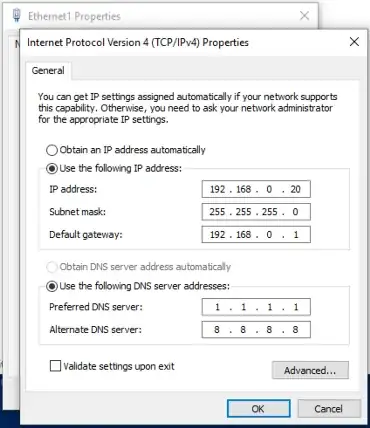370x428 pixels.
Task: Click the Ethernet1 network adapter icon
Action: point(16,15)
